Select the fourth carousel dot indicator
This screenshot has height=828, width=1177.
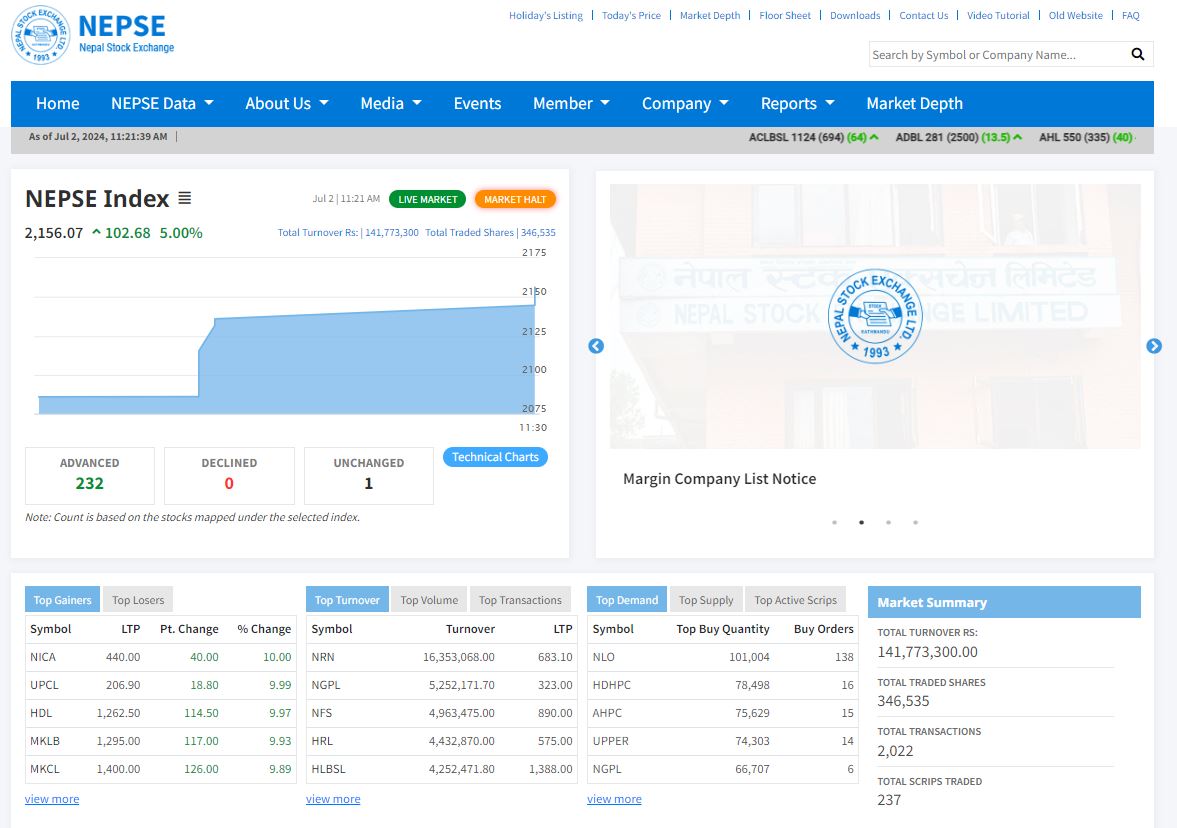click(x=915, y=522)
